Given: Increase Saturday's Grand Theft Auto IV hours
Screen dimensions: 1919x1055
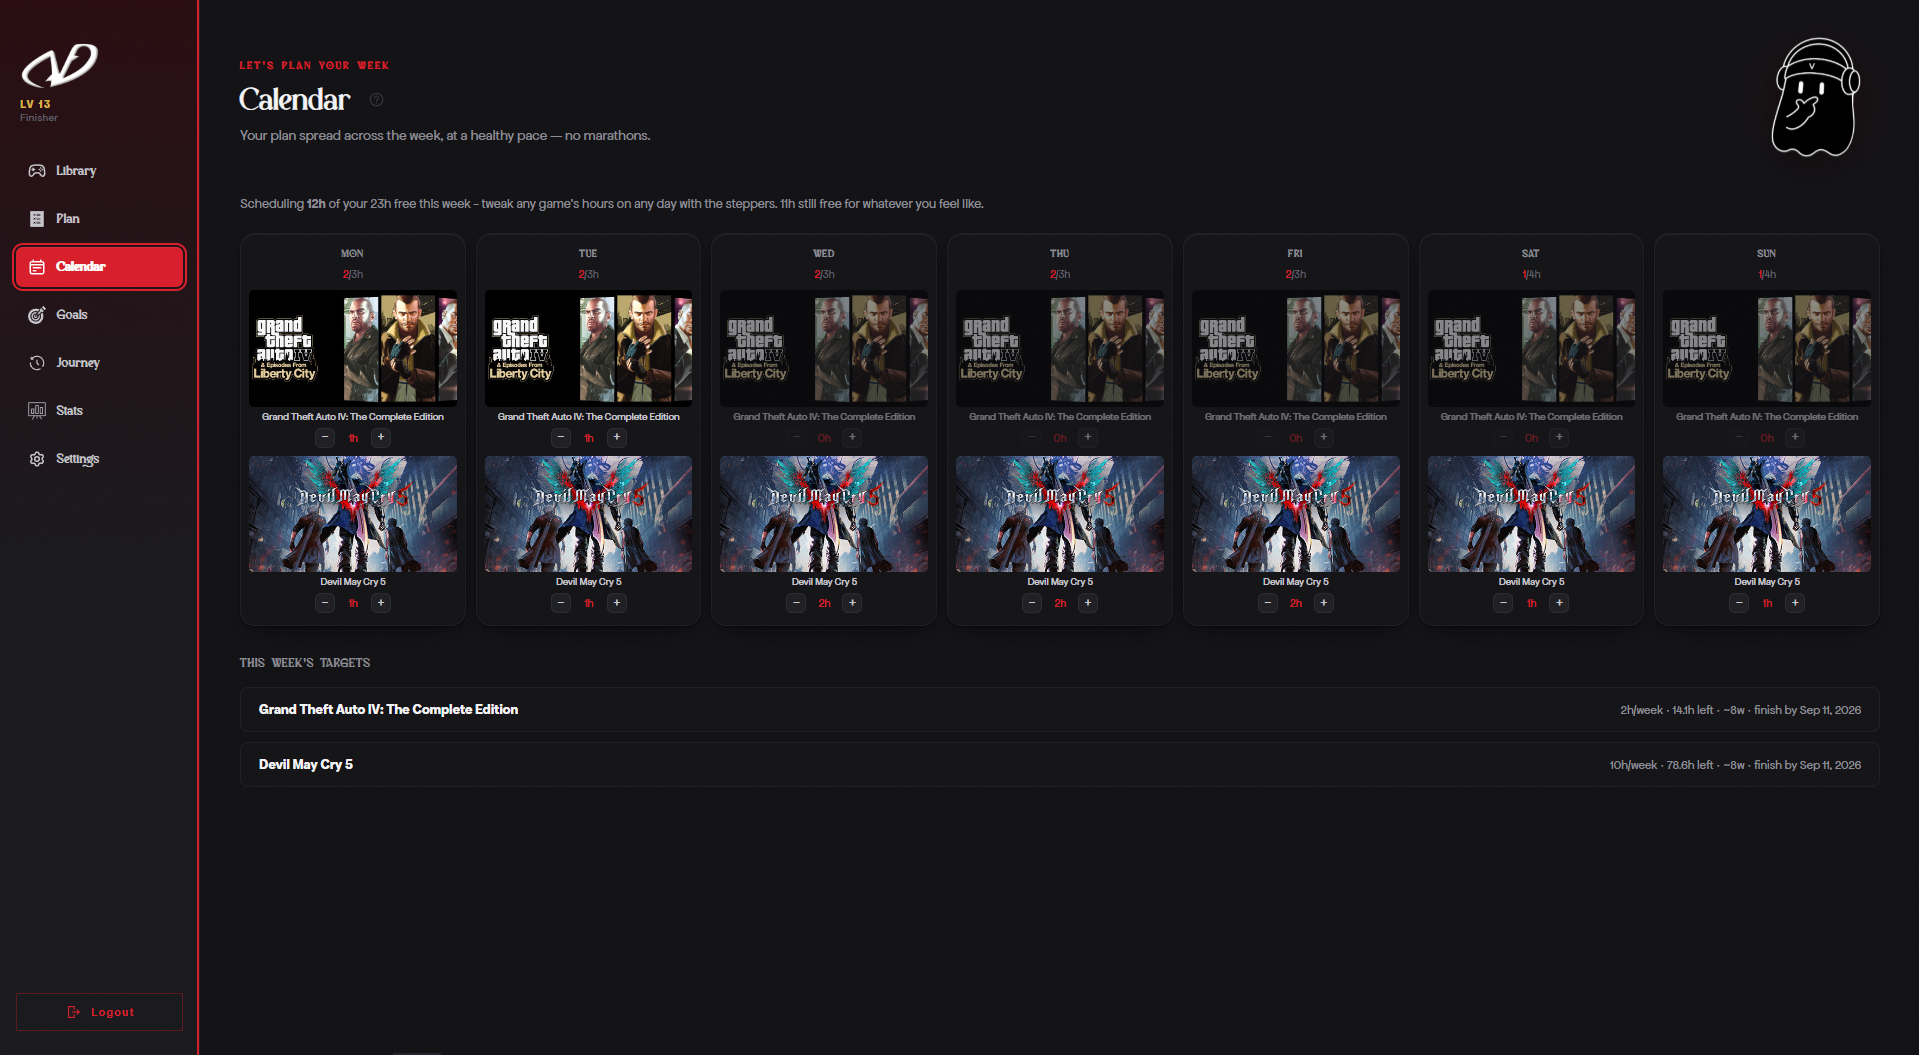Looking at the screenshot, I should pos(1559,437).
